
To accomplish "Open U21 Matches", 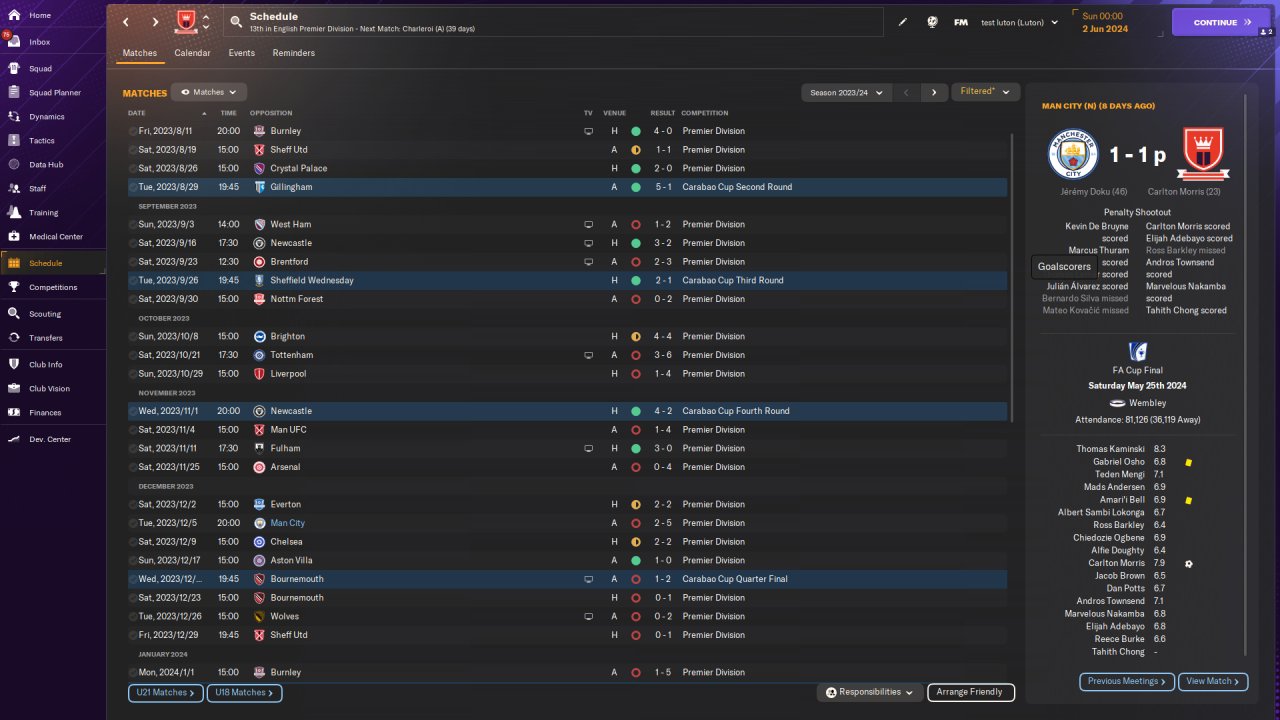I will (165, 692).
